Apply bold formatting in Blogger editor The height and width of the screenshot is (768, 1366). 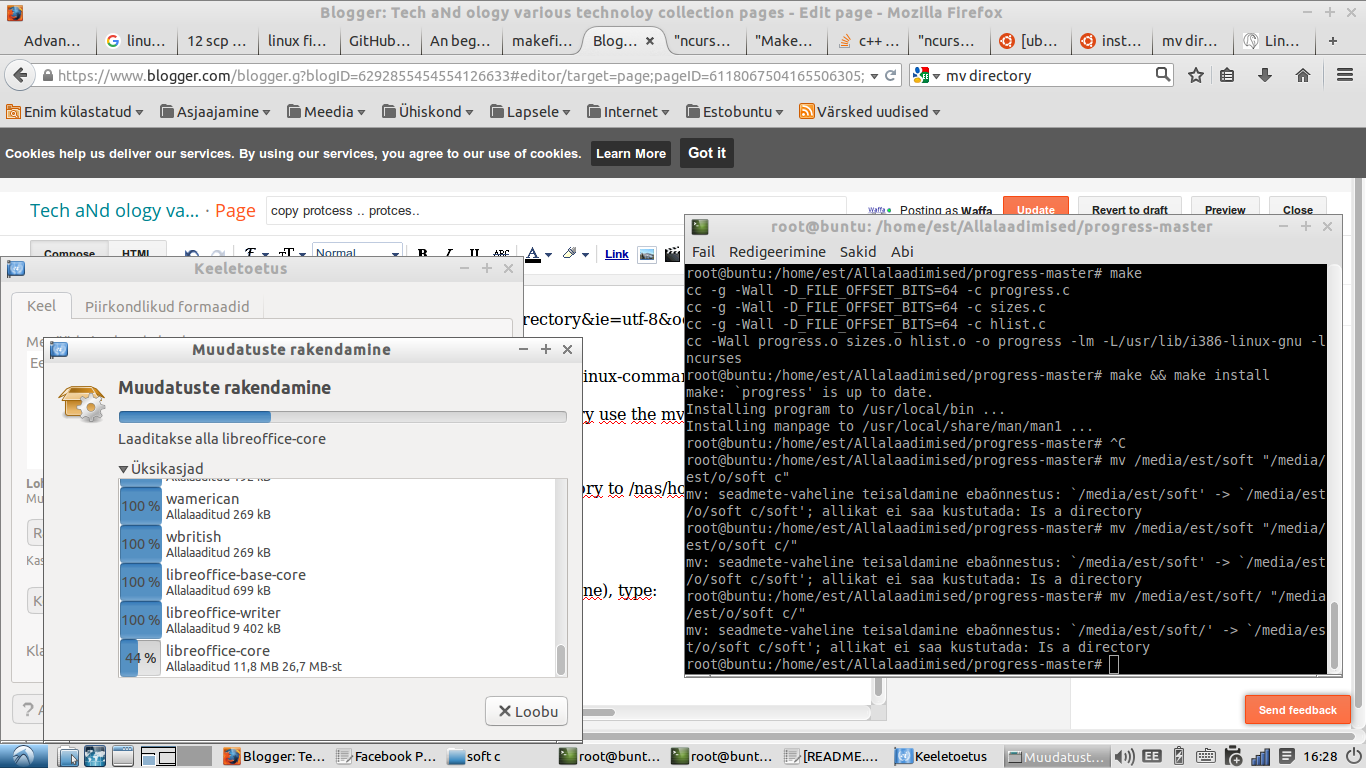tap(423, 254)
